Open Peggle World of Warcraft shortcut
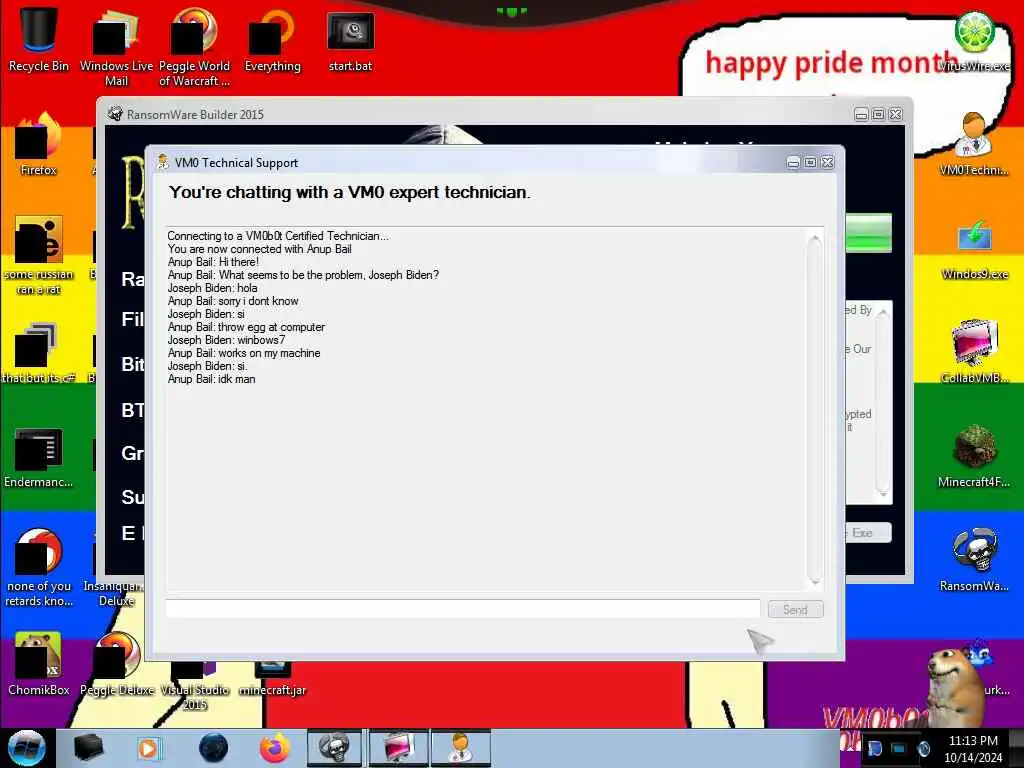The width and height of the screenshot is (1024, 768). tap(194, 46)
